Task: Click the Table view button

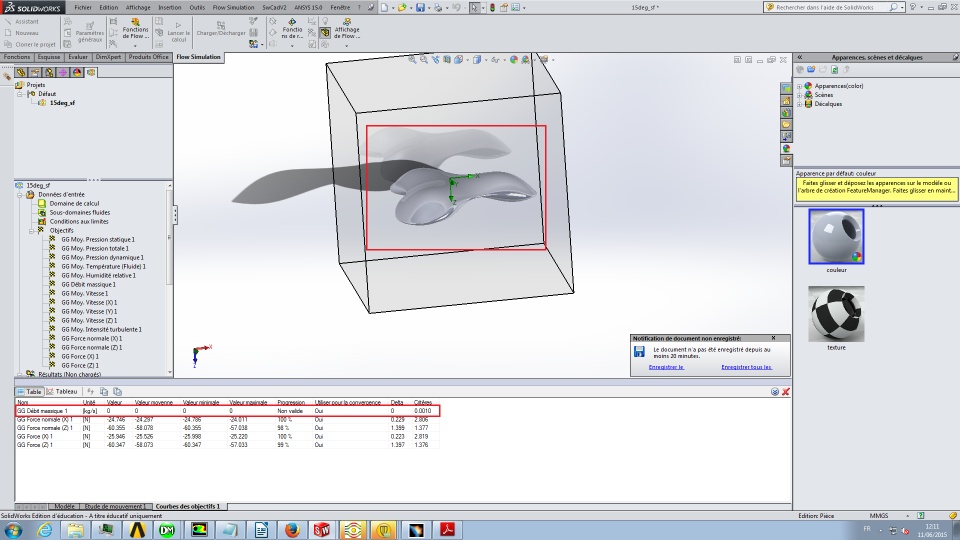Action: coord(29,391)
